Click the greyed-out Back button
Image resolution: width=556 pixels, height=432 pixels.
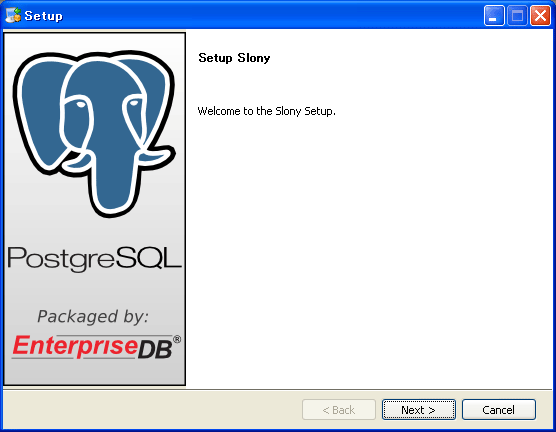339,410
